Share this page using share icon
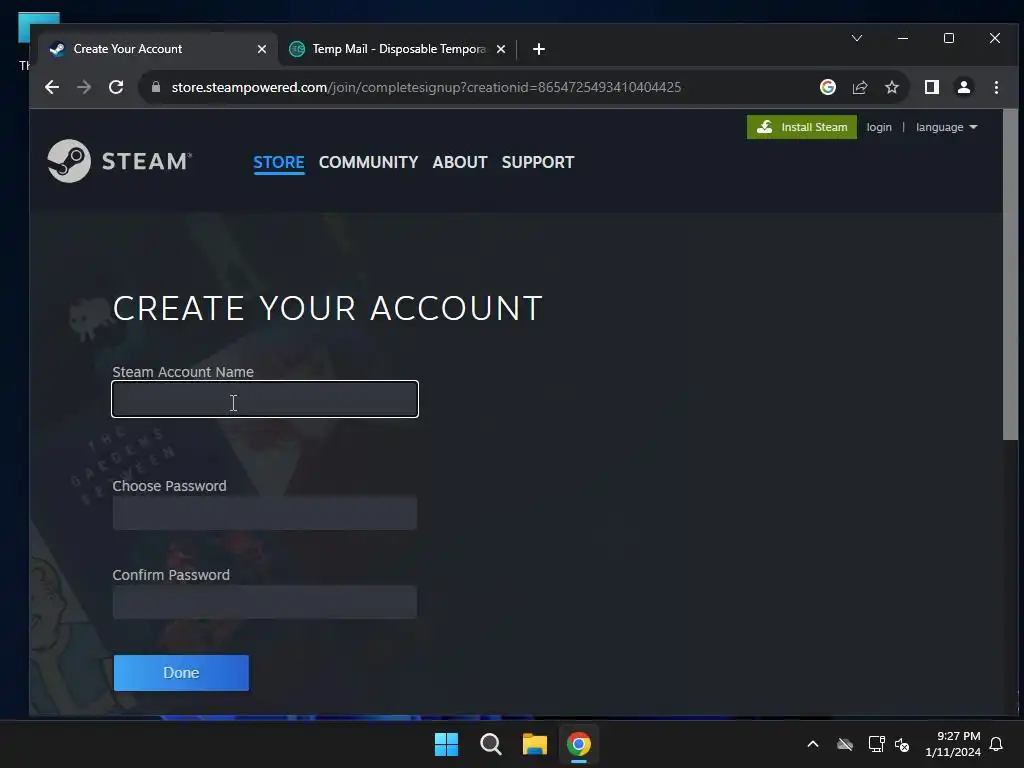Viewport: 1024px width, 768px height. 860,87
